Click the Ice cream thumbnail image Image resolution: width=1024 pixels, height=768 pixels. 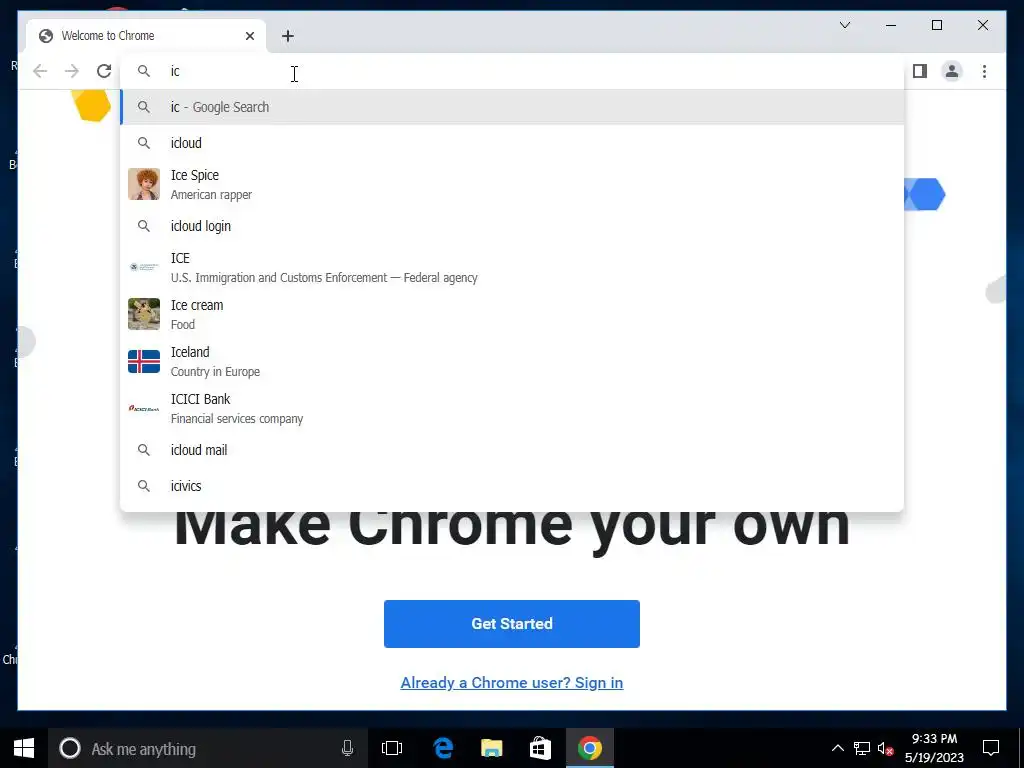tap(144, 314)
